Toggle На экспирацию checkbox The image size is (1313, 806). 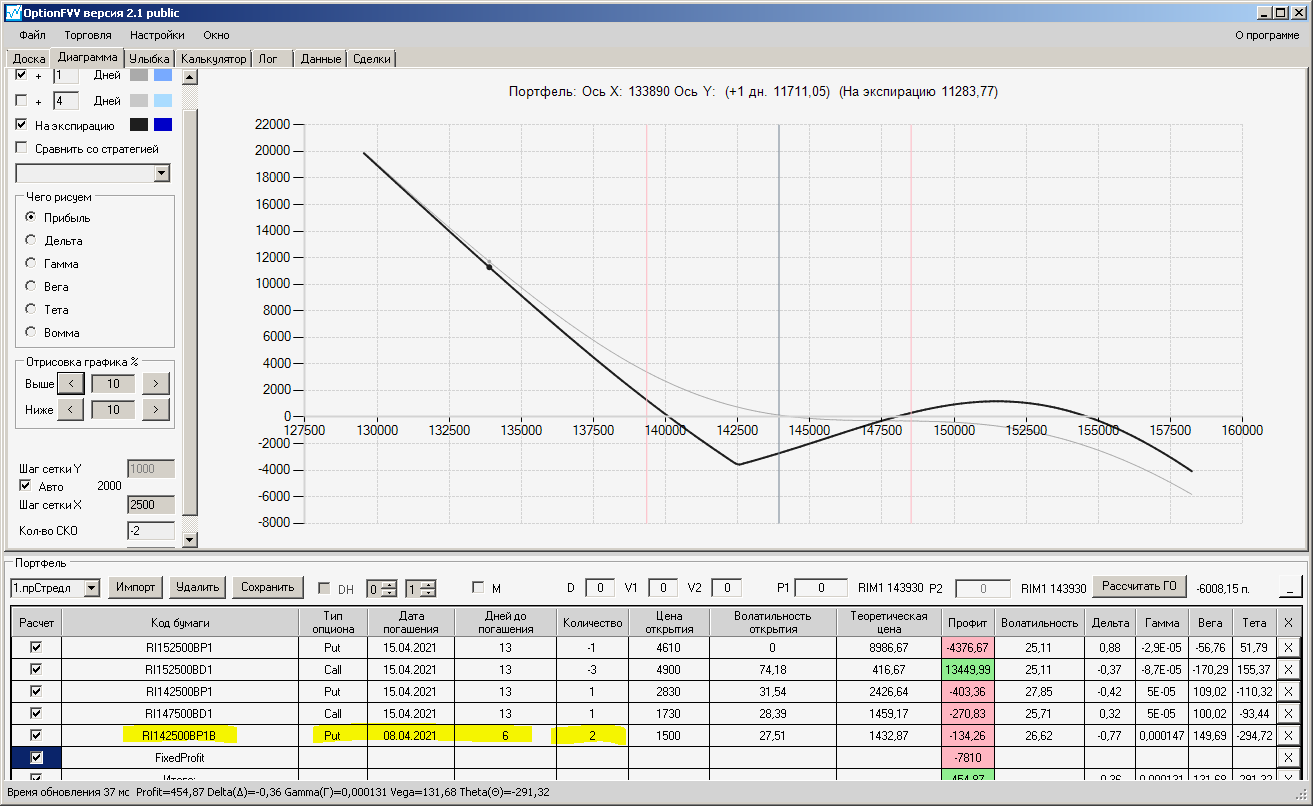click(x=21, y=125)
